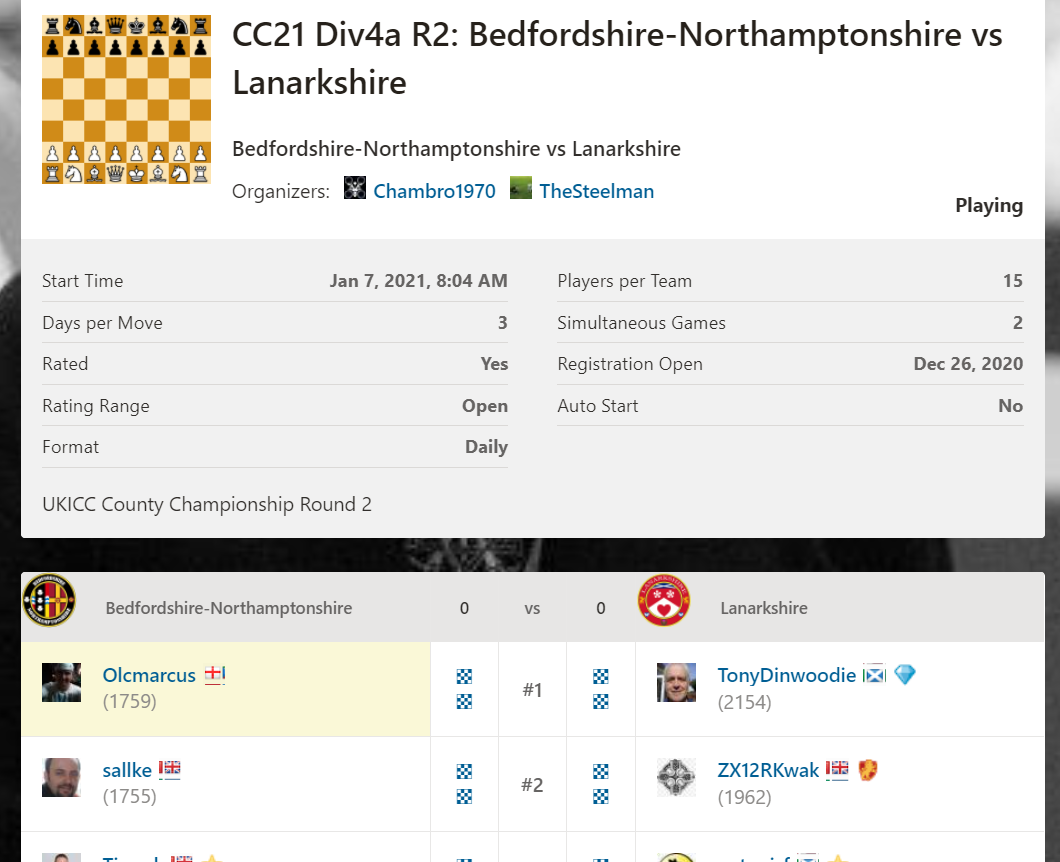Open Olcmarcus player profile

pos(149,675)
